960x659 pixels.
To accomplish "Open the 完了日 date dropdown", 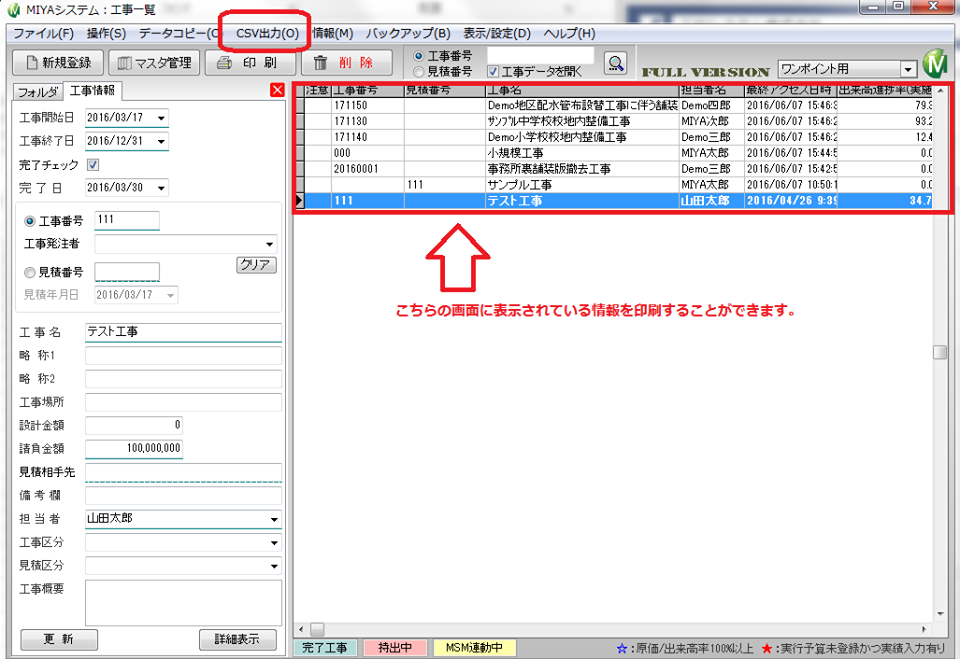I will coord(161,188).
